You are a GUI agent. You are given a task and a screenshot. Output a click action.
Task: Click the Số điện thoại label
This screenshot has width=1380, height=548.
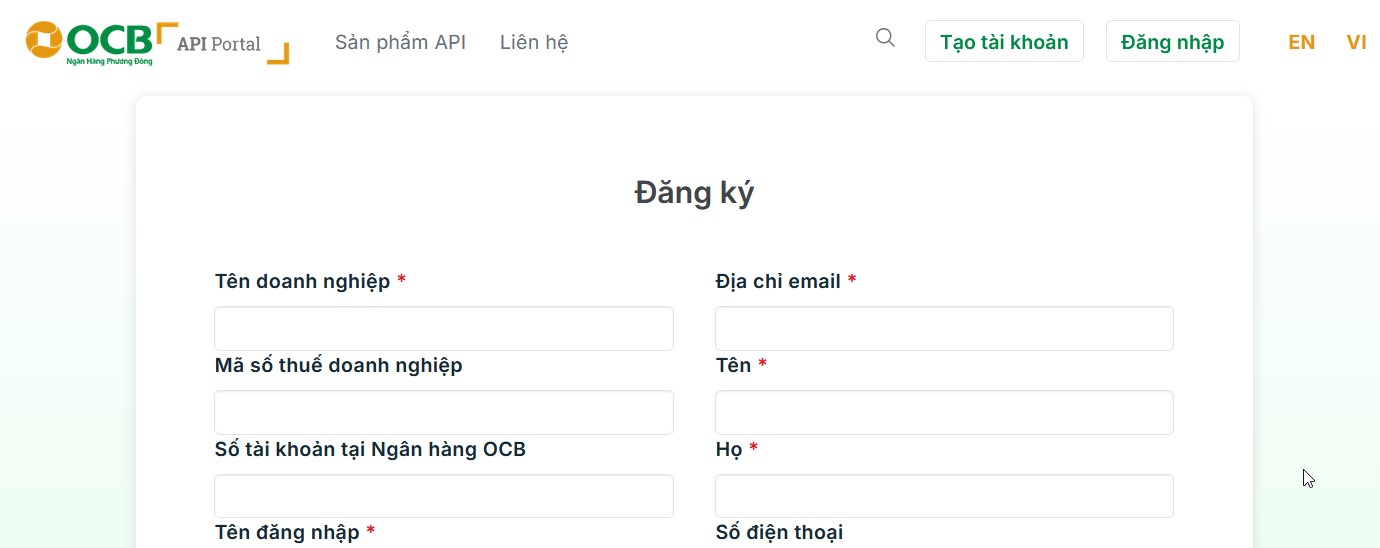pyautogui.click(x=779, y=532)
